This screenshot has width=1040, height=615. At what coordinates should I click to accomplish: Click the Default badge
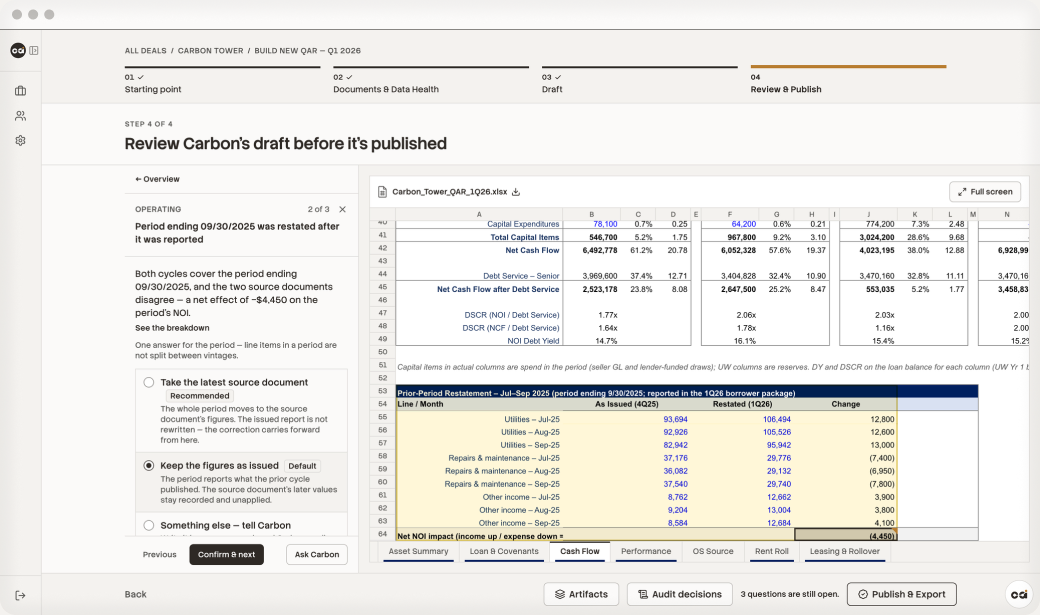(x=302, y=466)
